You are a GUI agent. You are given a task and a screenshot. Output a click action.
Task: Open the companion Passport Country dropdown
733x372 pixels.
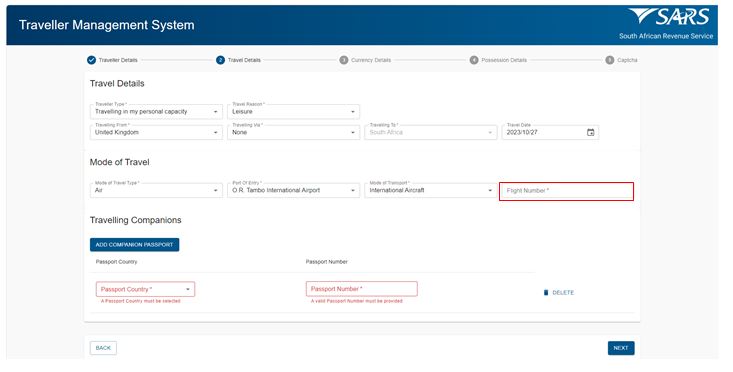click(145, 289)
